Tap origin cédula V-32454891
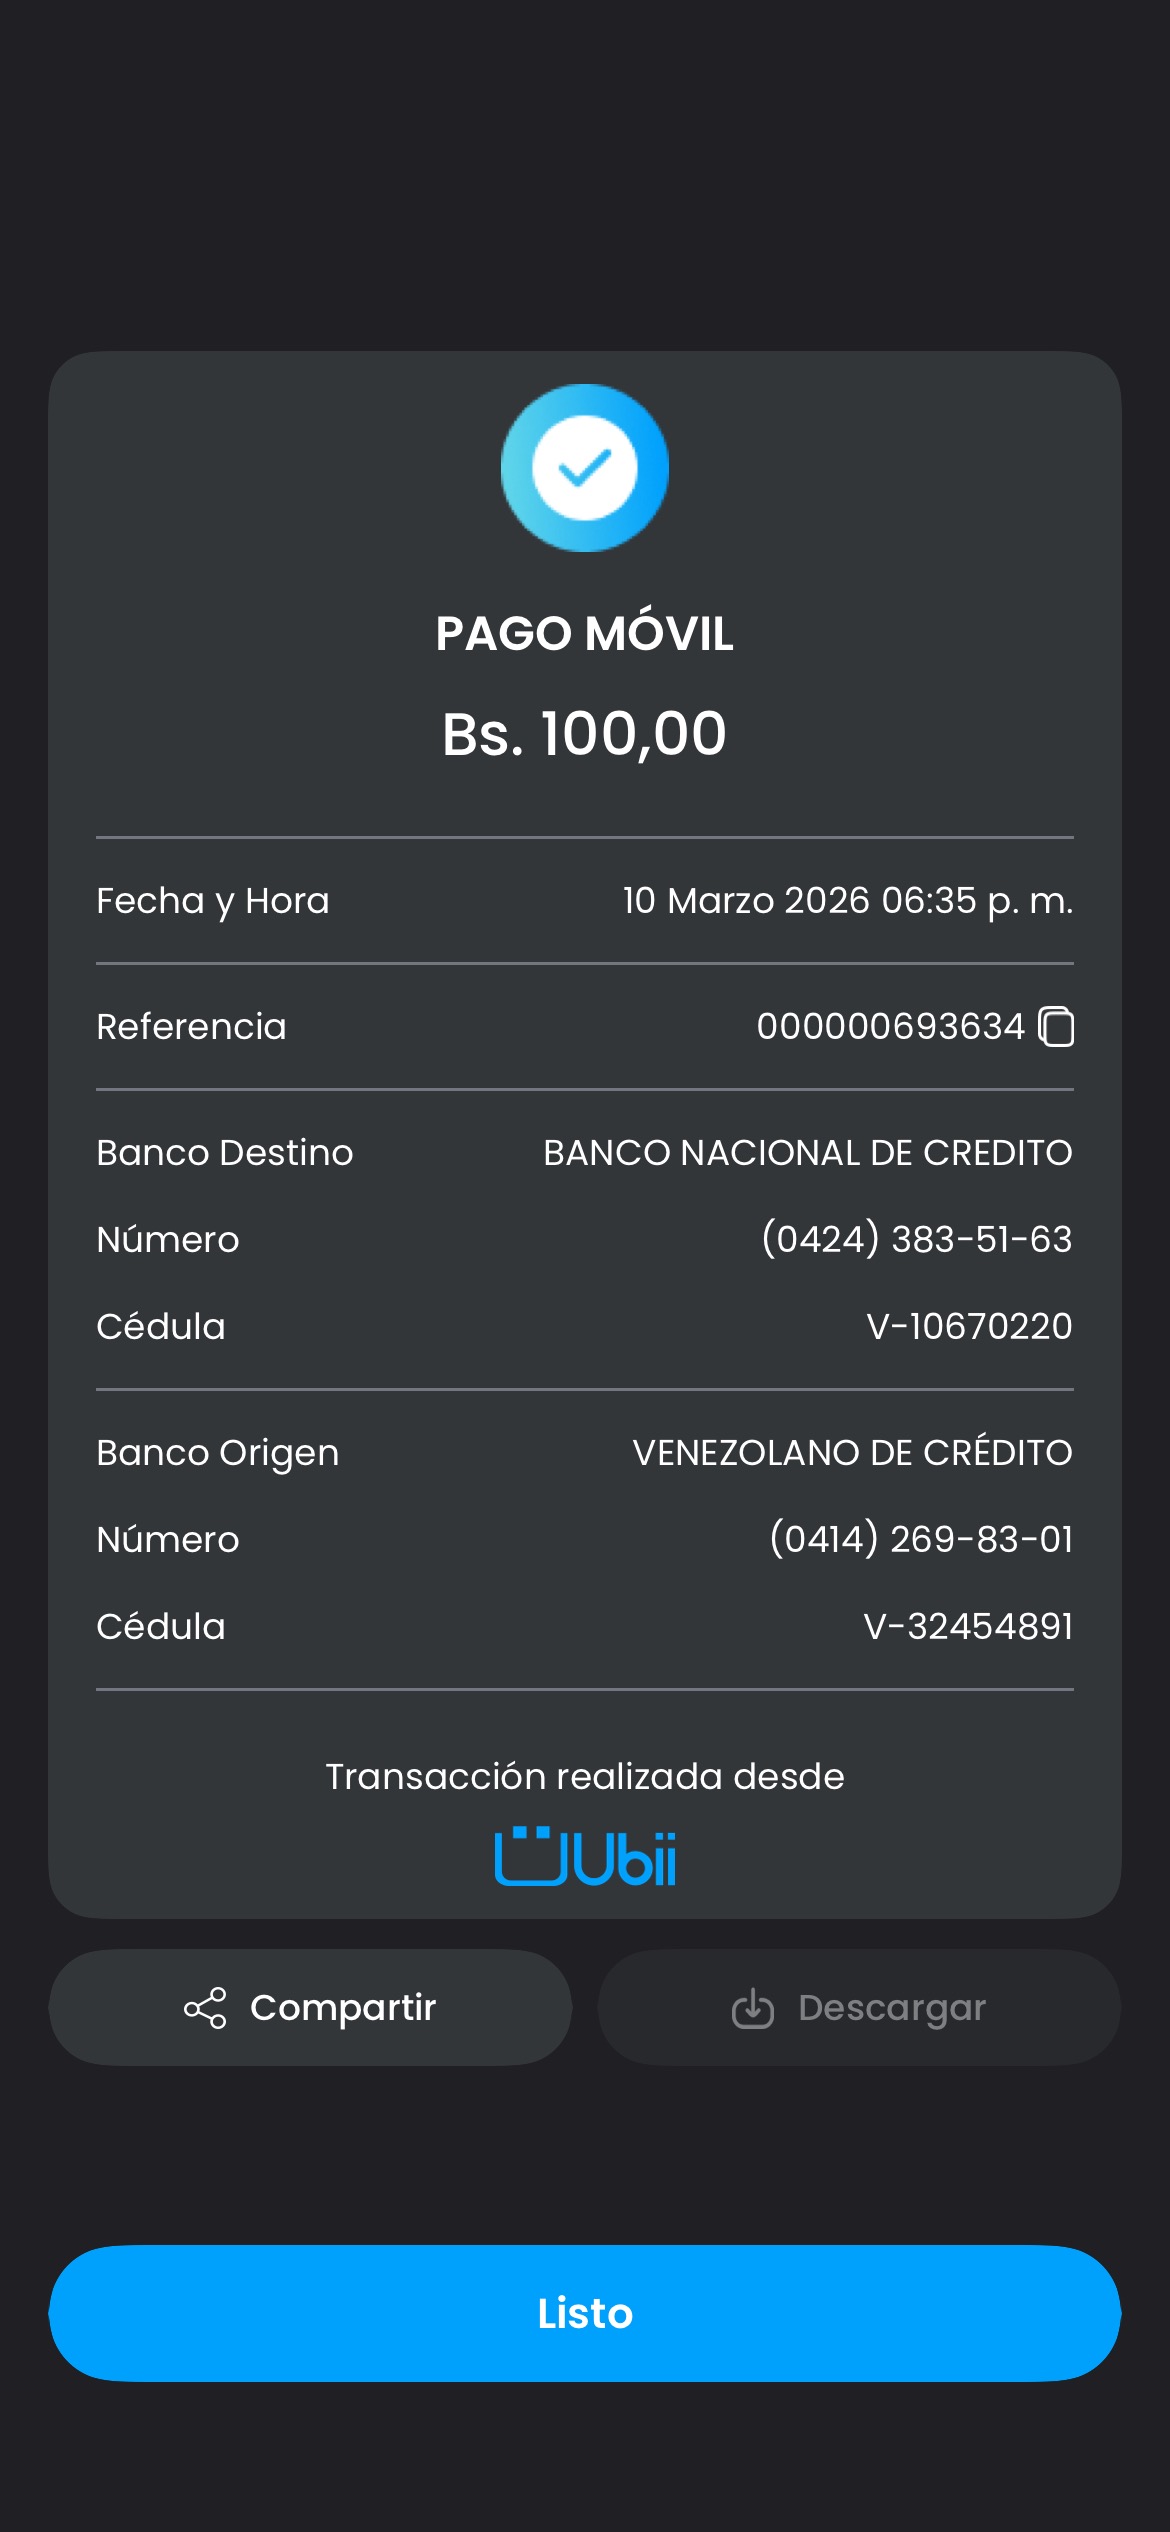The image size is (1170, 2532). pos(967,1627)
